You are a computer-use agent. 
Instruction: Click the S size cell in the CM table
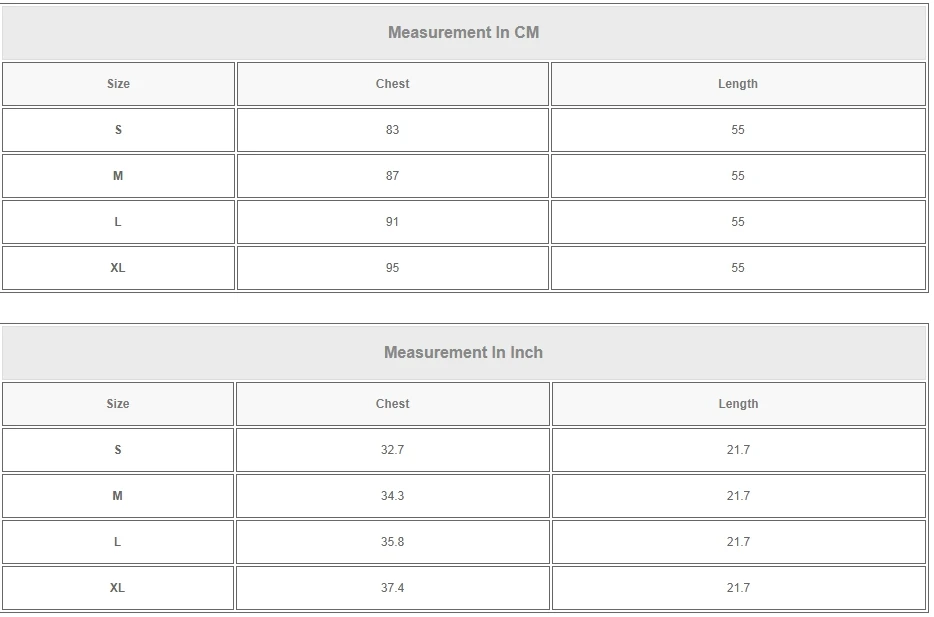[118, 130]
